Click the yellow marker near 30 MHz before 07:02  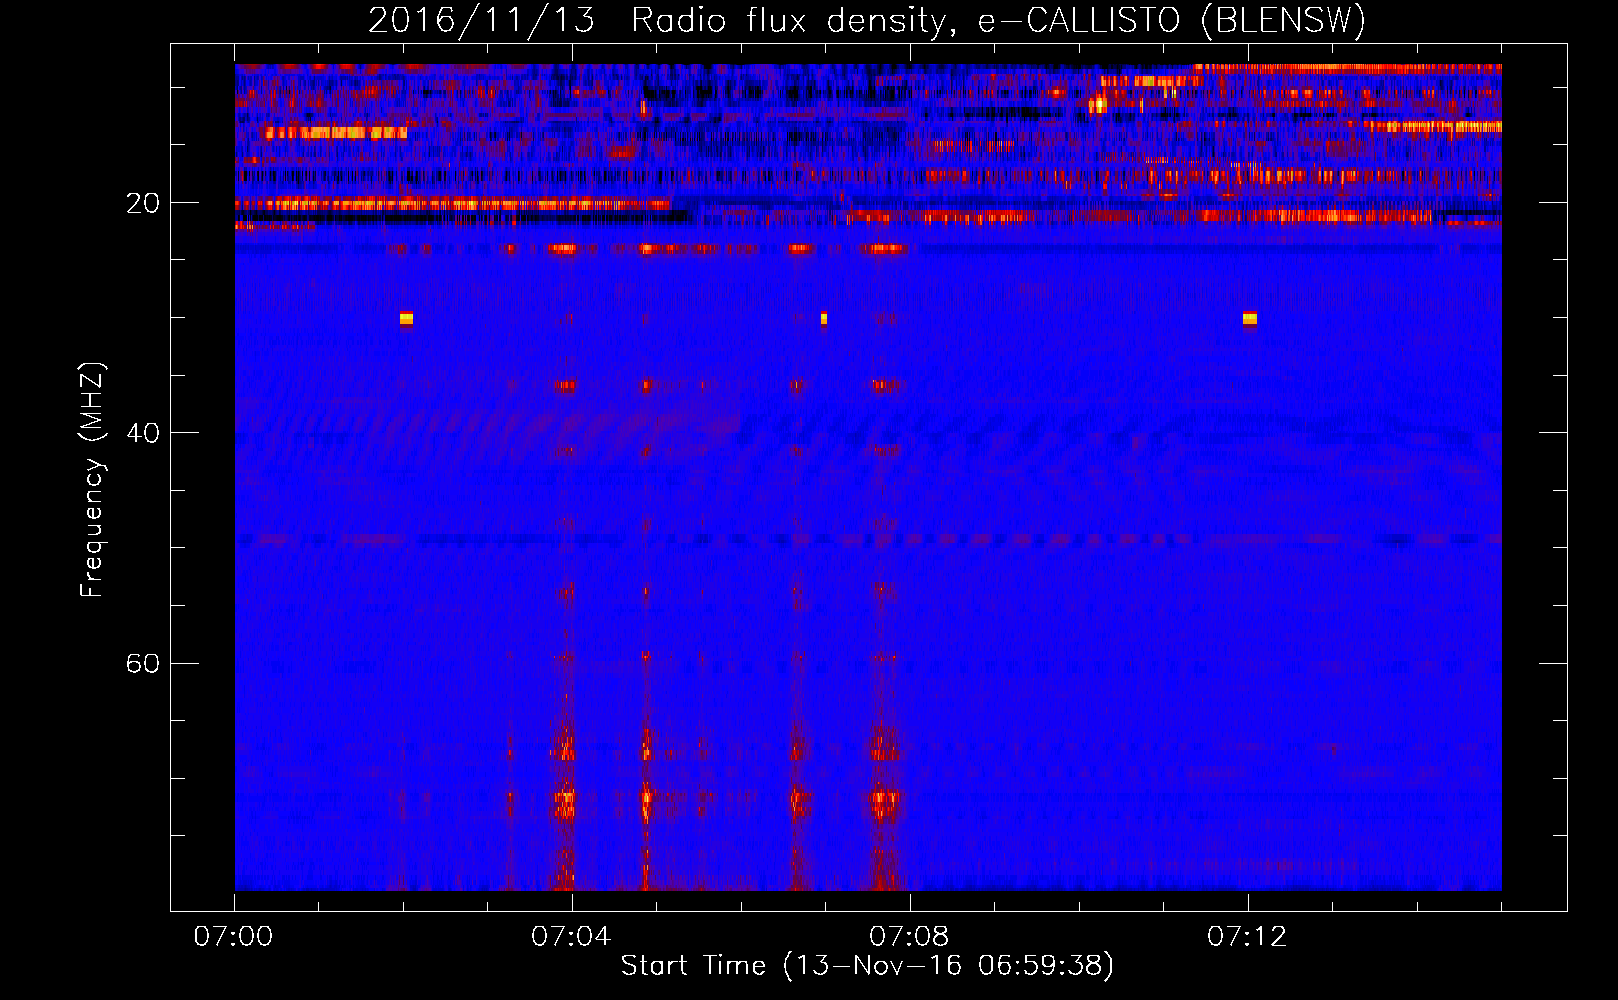pyautogui.click(x=406, y=319)
